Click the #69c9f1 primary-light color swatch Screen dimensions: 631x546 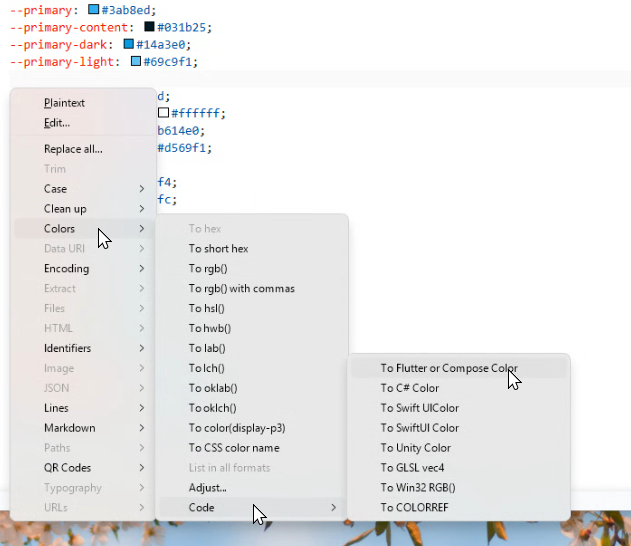click(136, 61)
